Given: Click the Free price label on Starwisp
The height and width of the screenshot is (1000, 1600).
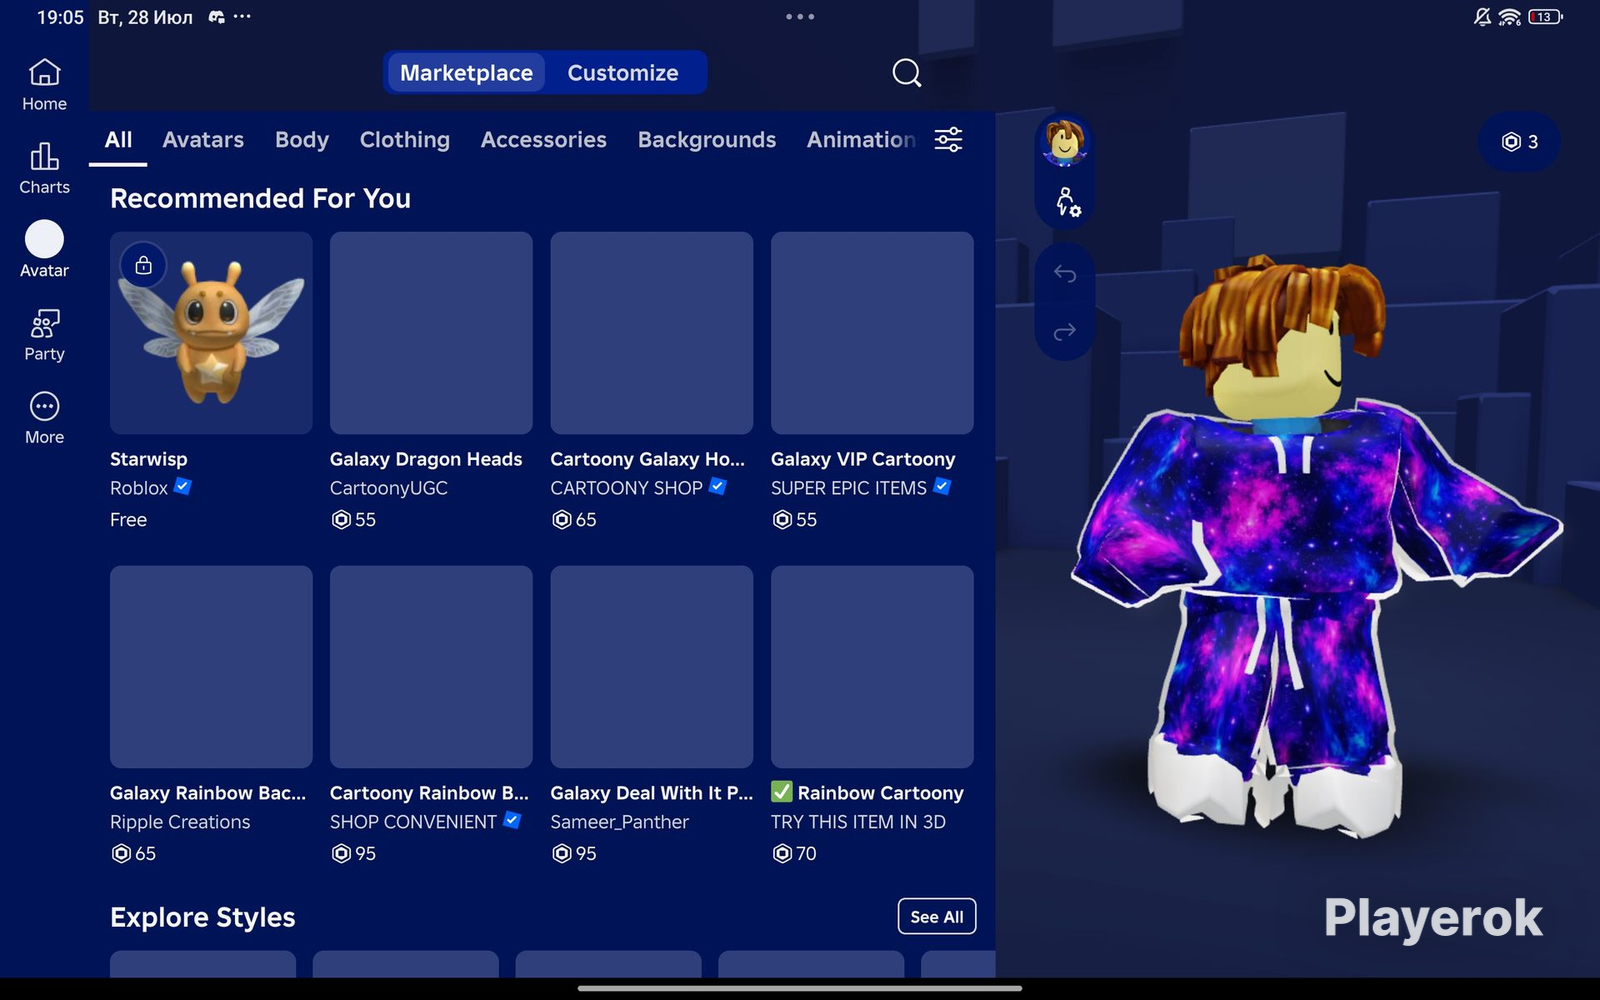Looking at the screenshot, I should (128, 520).
